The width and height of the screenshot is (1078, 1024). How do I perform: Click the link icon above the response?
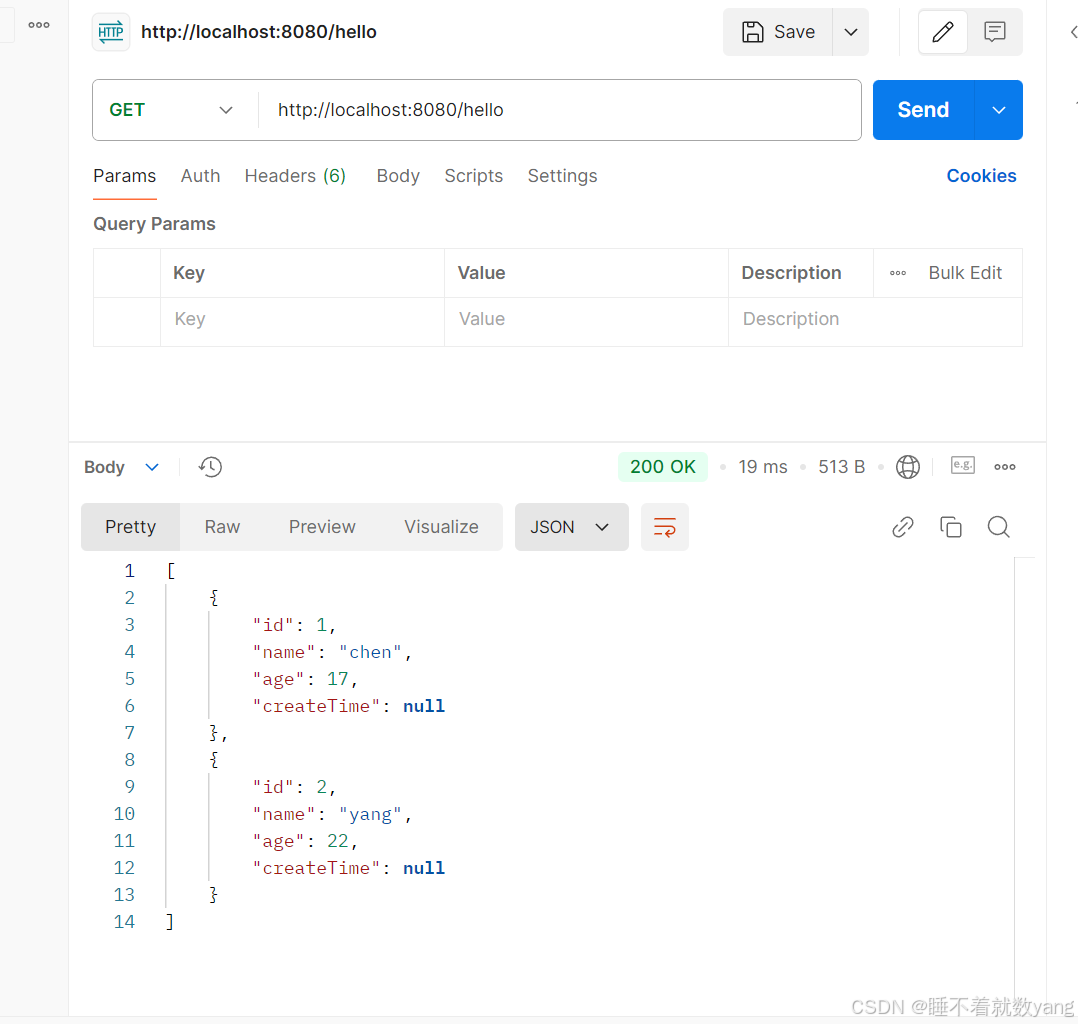tap(902, 526)
